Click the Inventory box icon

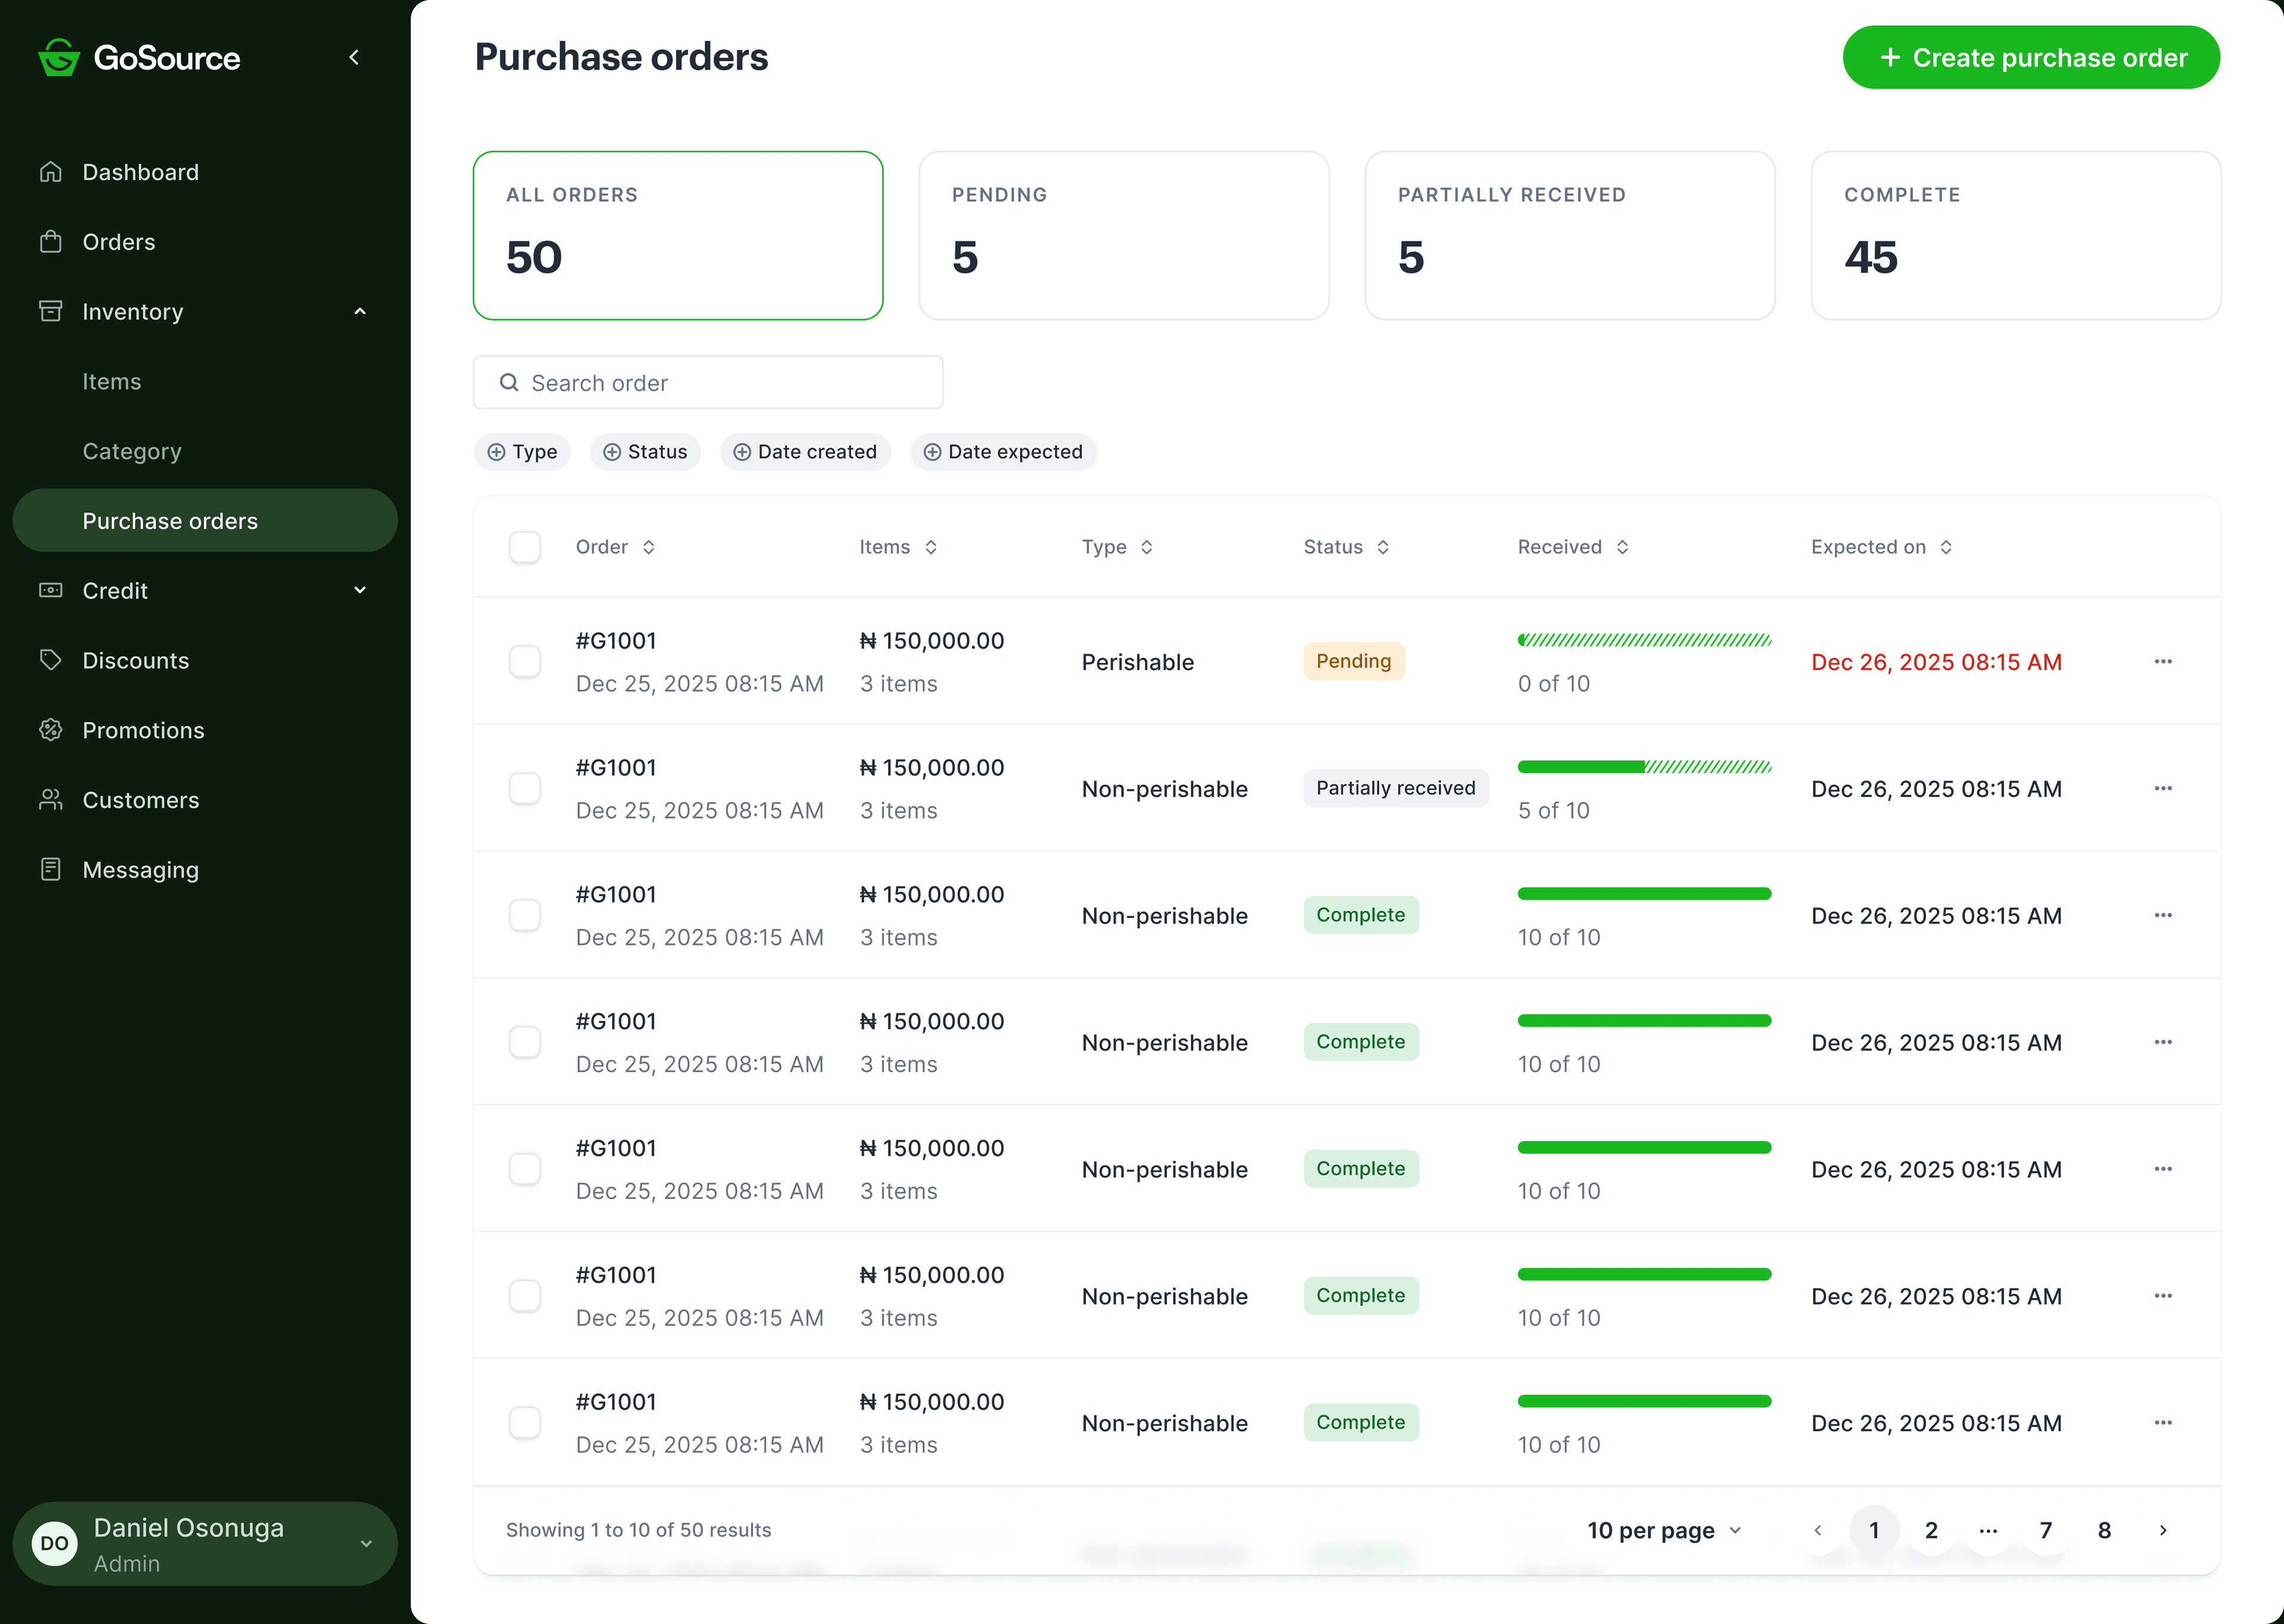[50, 311]
